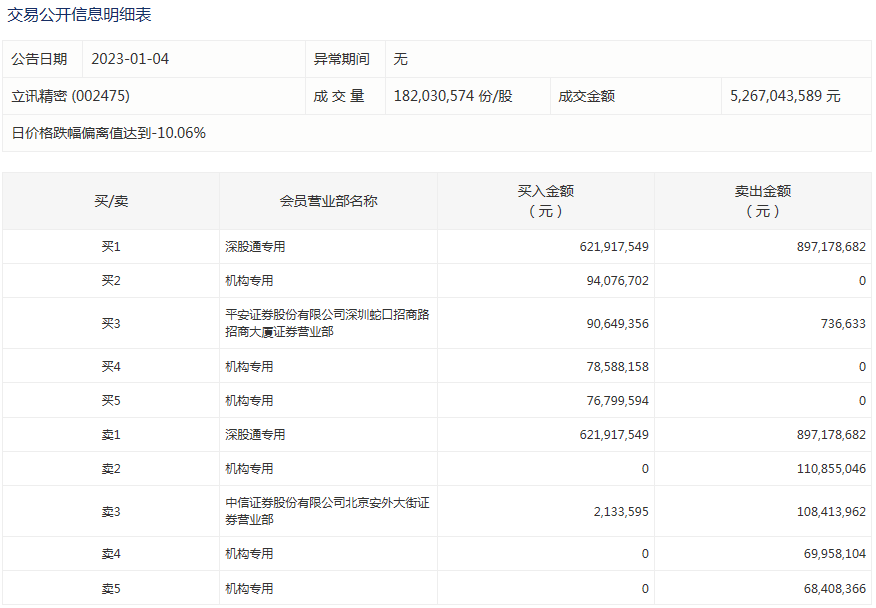This screenshot has width=876, height=608.
Task: Select buy amount 90,649,356
Action: tap(617, 324)
